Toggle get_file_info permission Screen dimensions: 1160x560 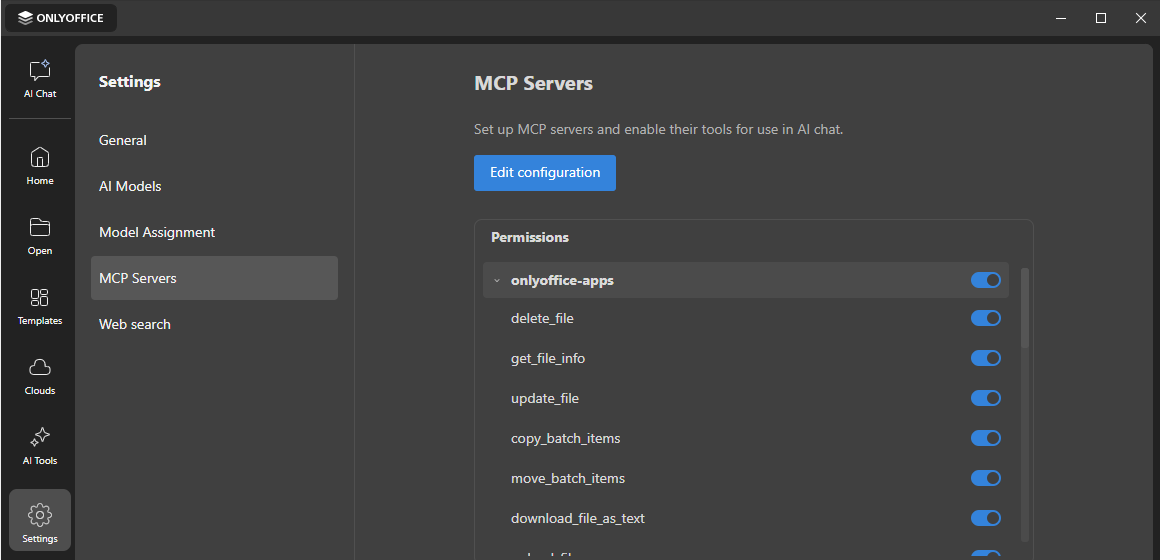point(985,358)
